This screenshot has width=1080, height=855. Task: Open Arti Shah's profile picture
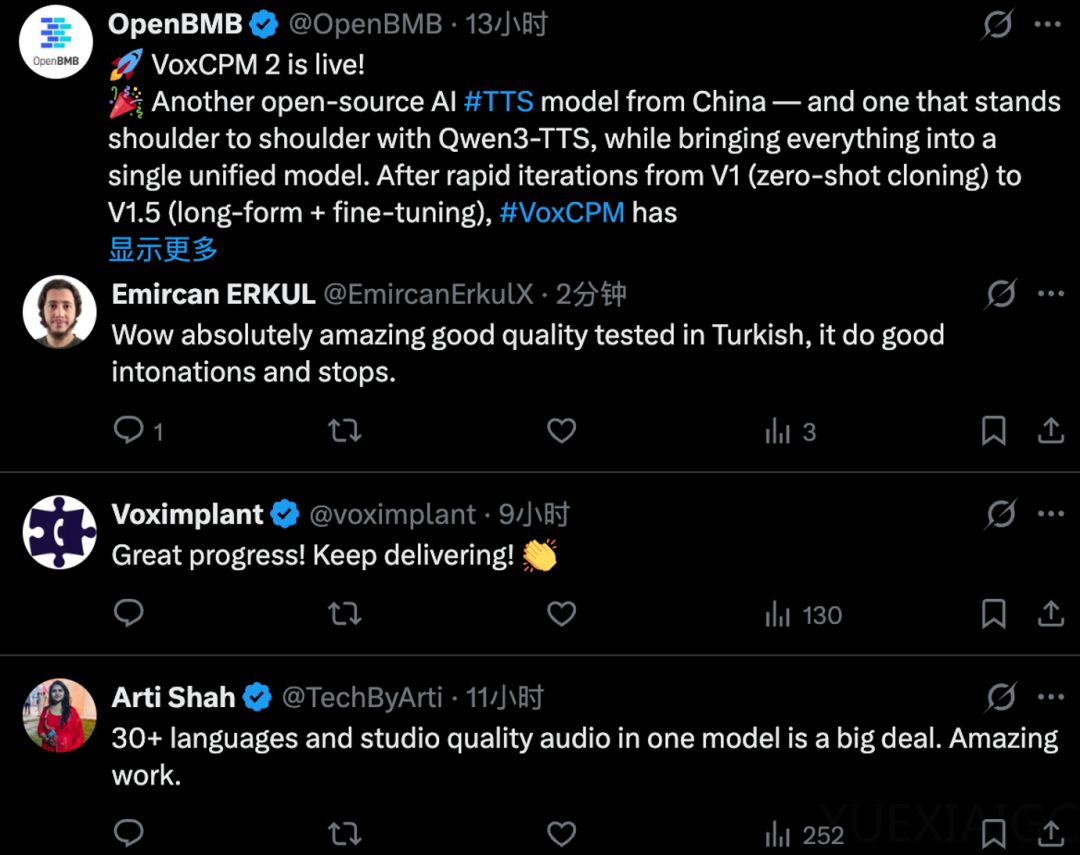point(60,715)
